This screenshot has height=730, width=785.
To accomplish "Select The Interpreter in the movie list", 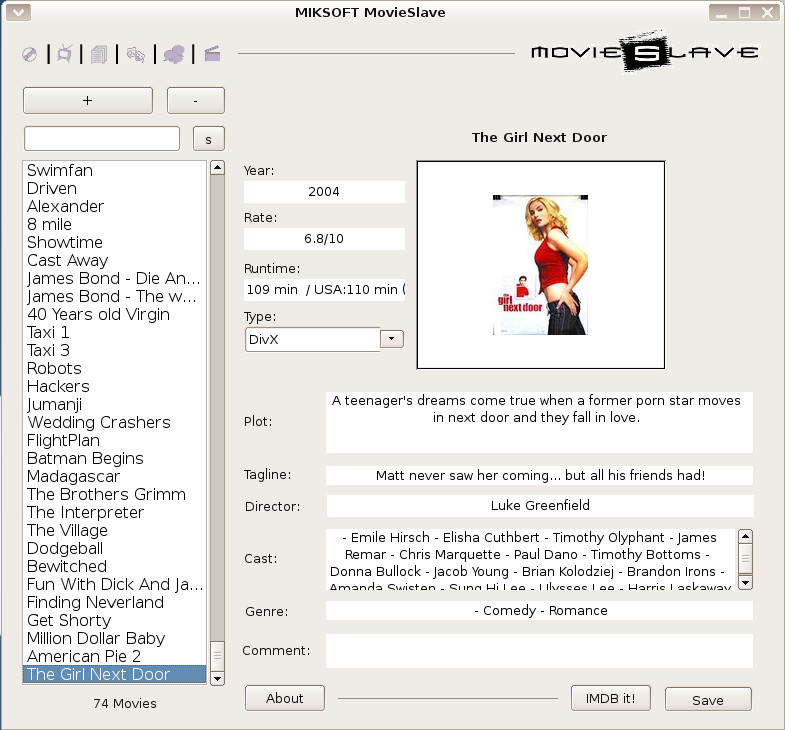I will coord(115,513).
